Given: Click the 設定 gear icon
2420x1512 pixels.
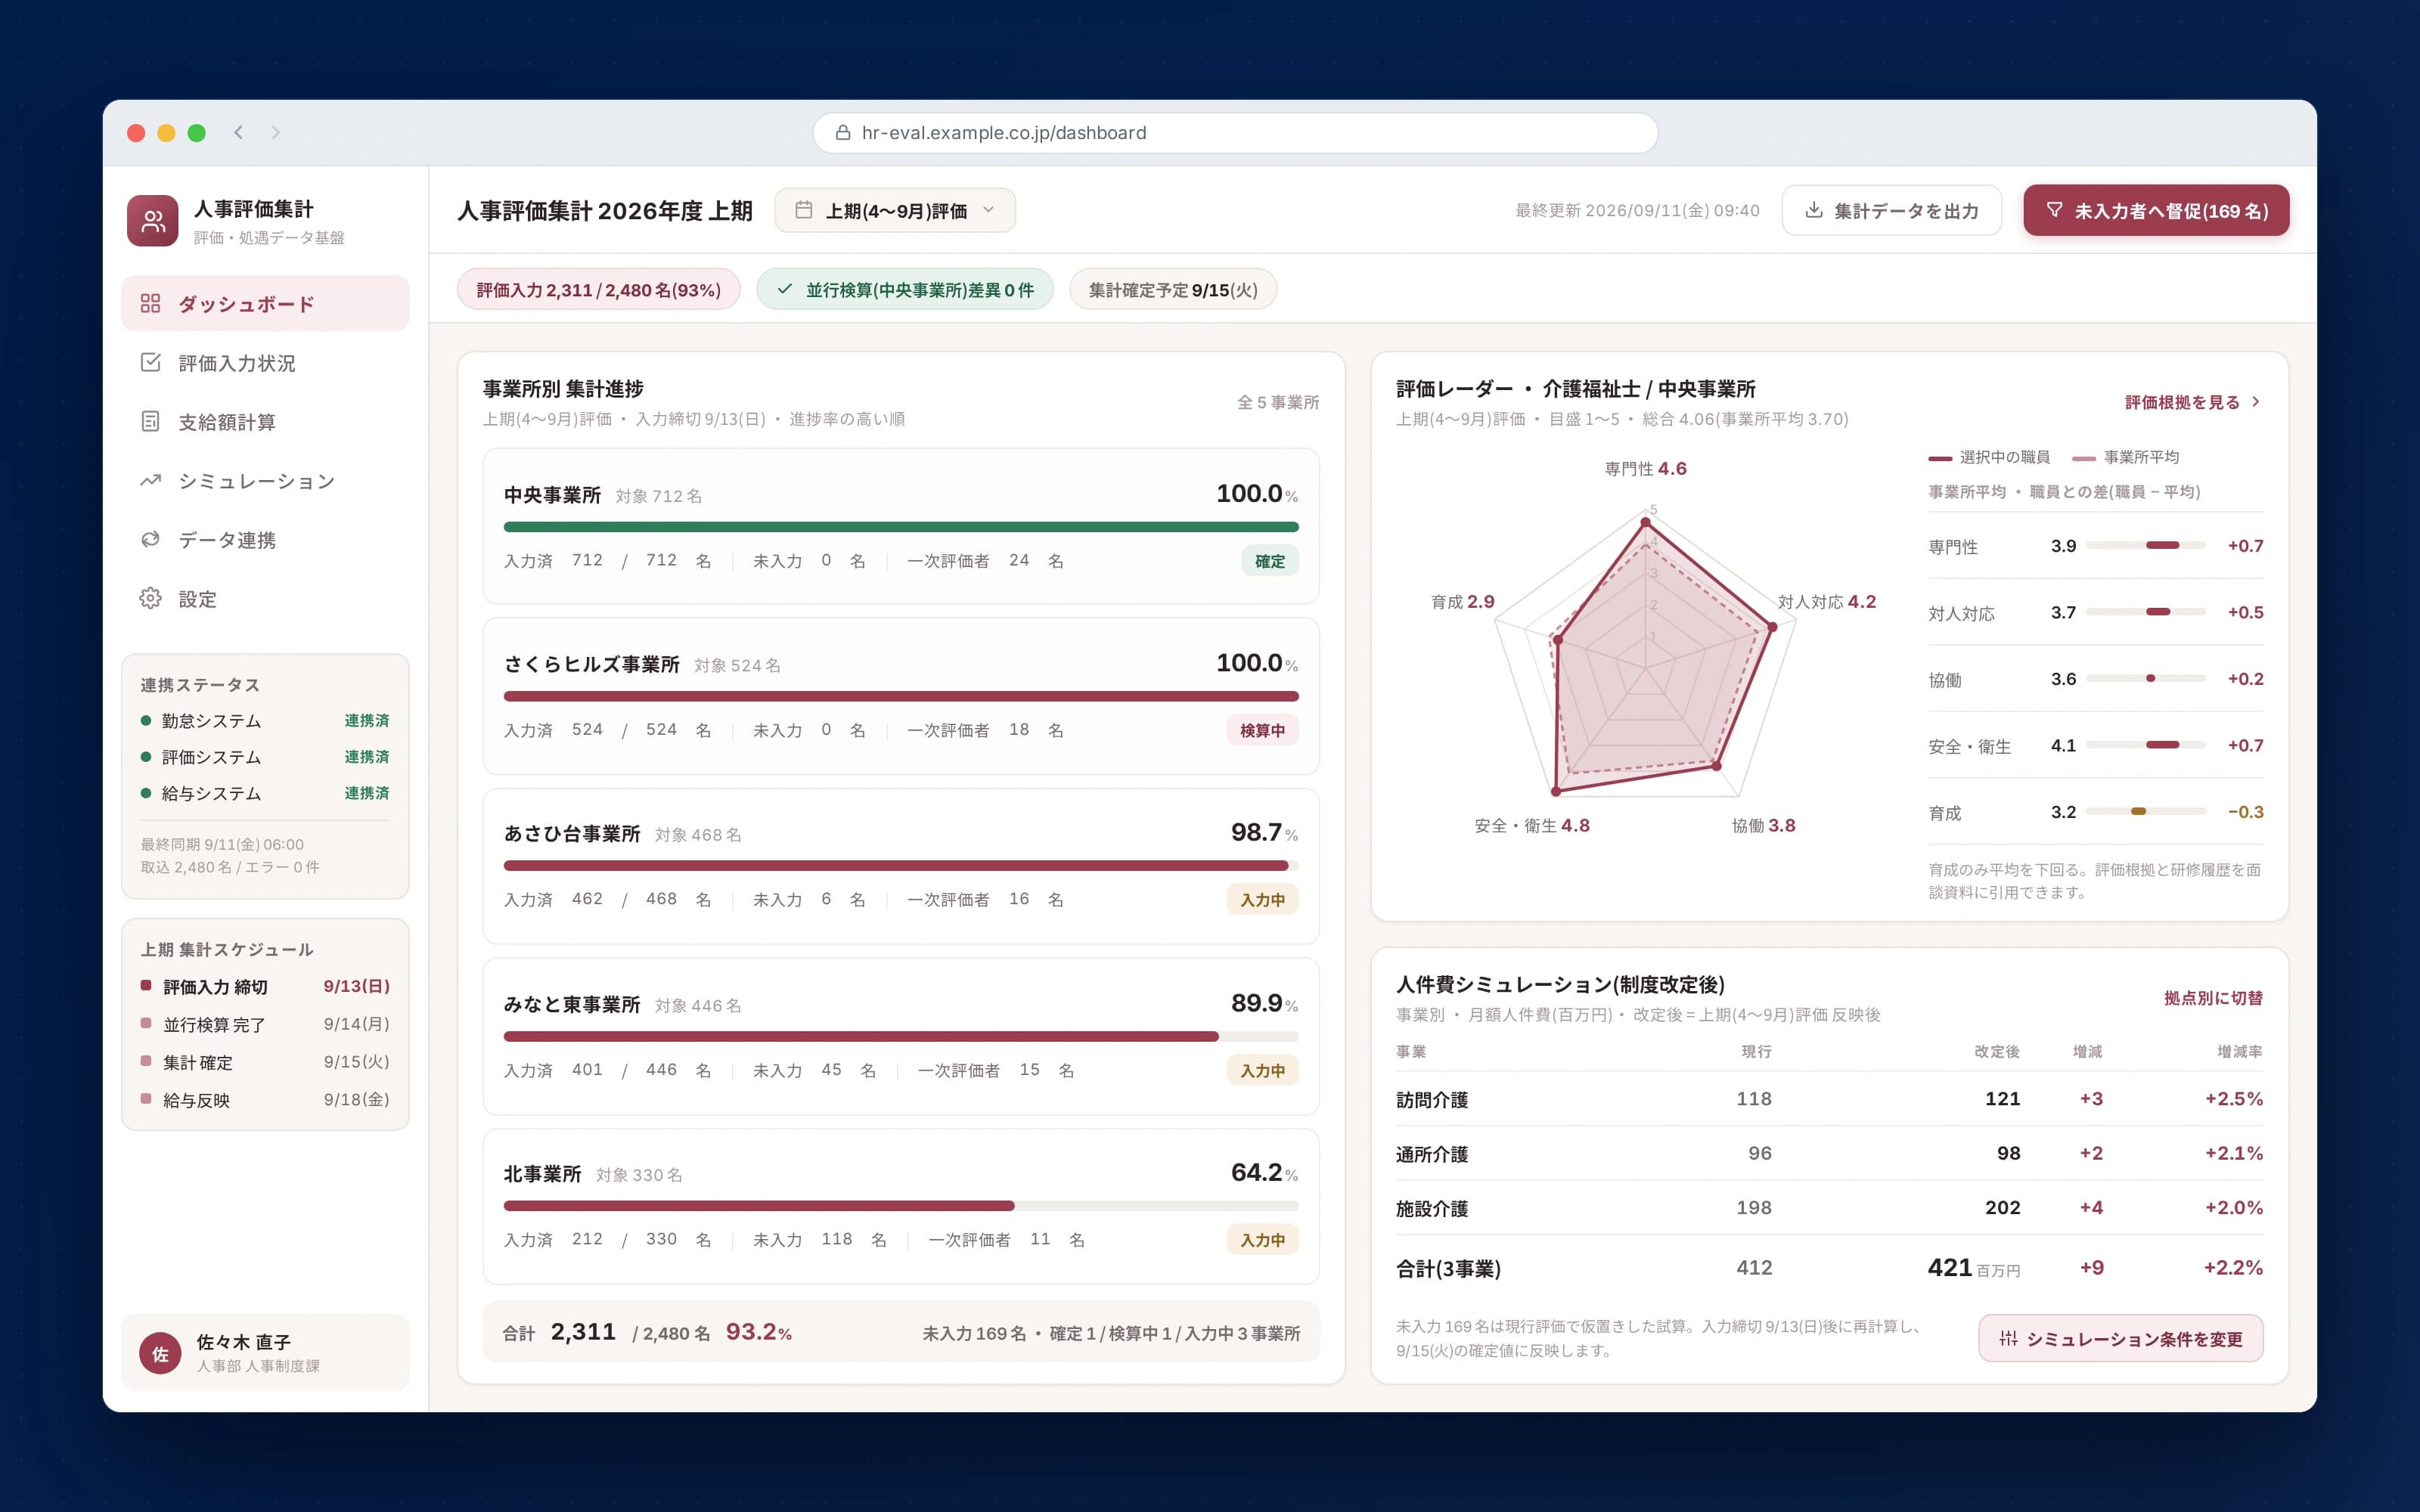Looking at the screenshot, I should point(150,598).
